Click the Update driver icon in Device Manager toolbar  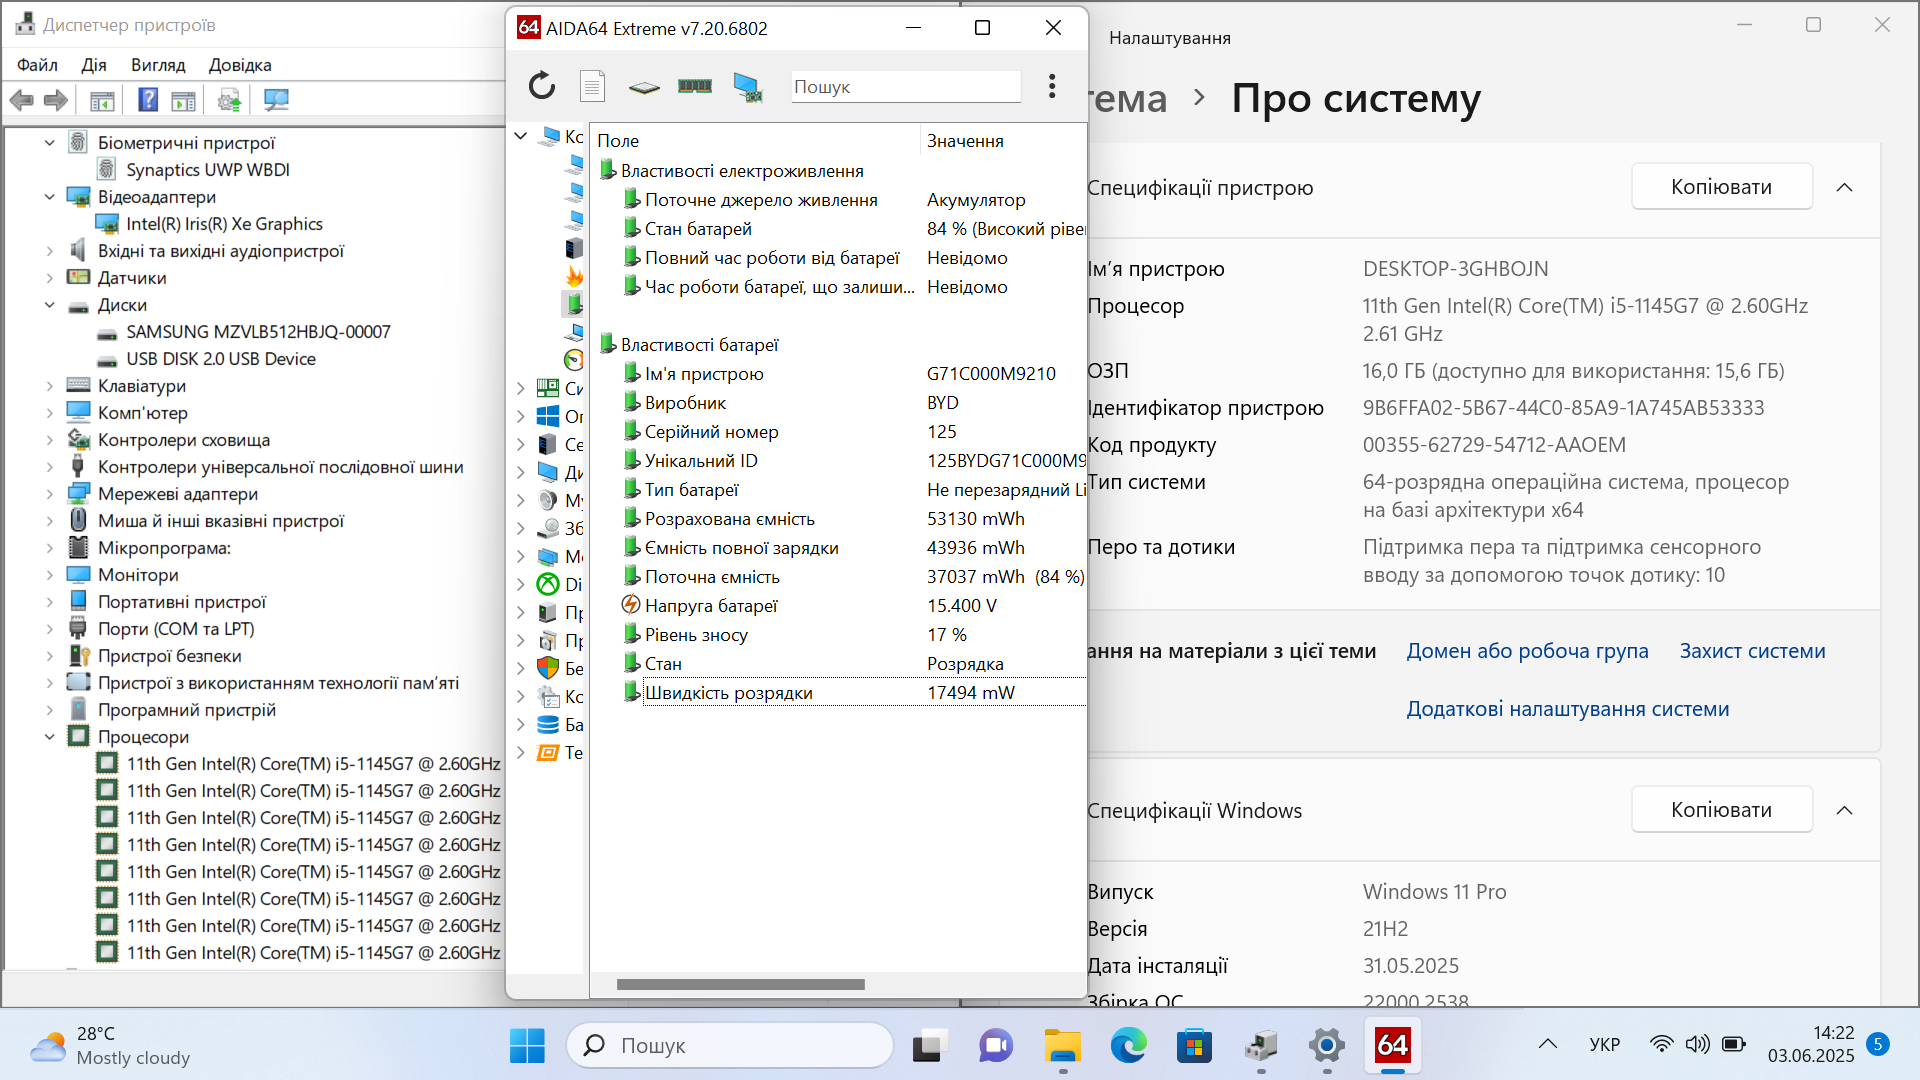(229, 100)
